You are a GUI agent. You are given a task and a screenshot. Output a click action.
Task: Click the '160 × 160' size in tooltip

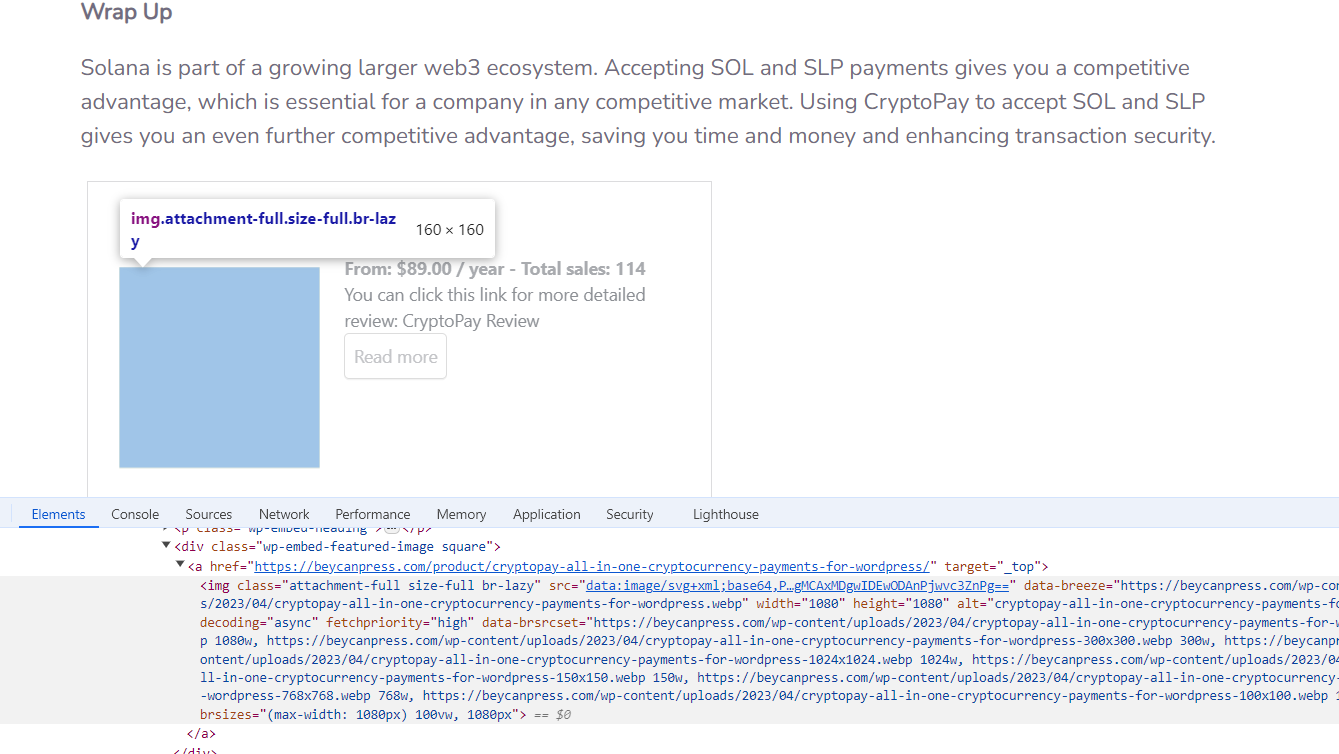(449, 229)
